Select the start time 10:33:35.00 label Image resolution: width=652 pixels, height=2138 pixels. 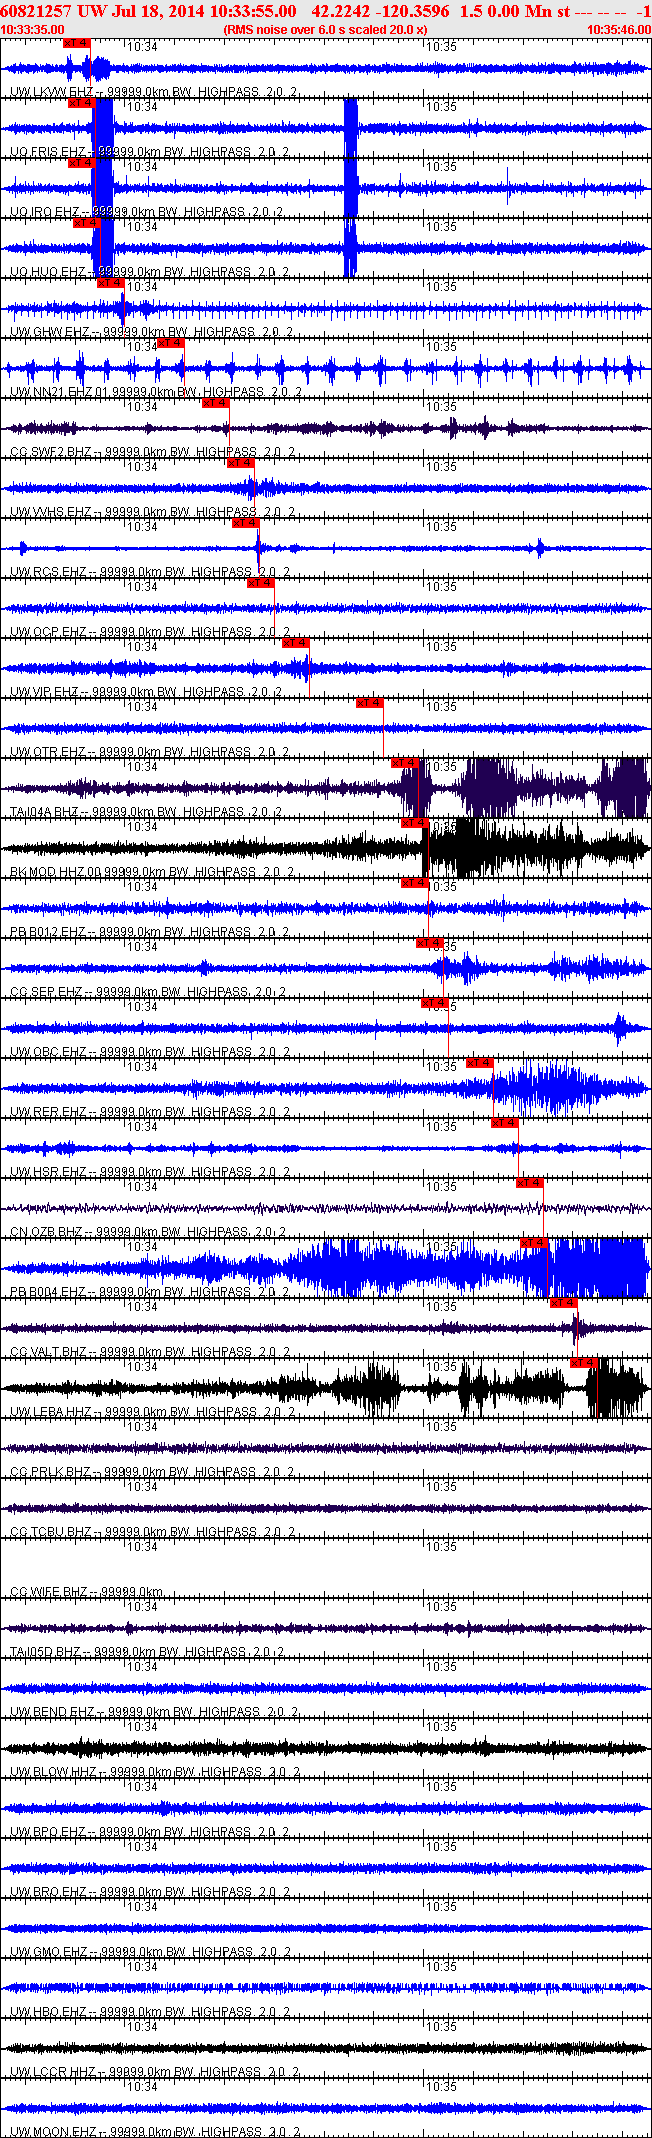pyautogui.click(x=33, y=30)
